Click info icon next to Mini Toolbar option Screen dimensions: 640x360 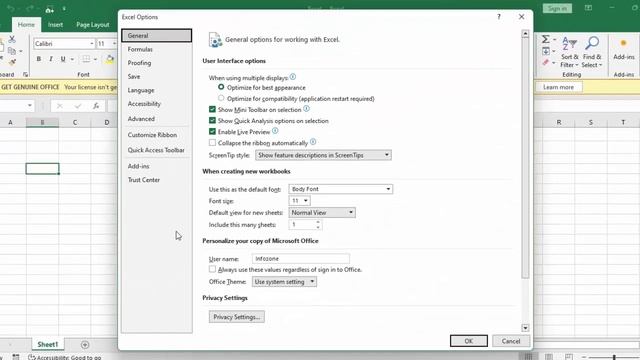[307, 109]
